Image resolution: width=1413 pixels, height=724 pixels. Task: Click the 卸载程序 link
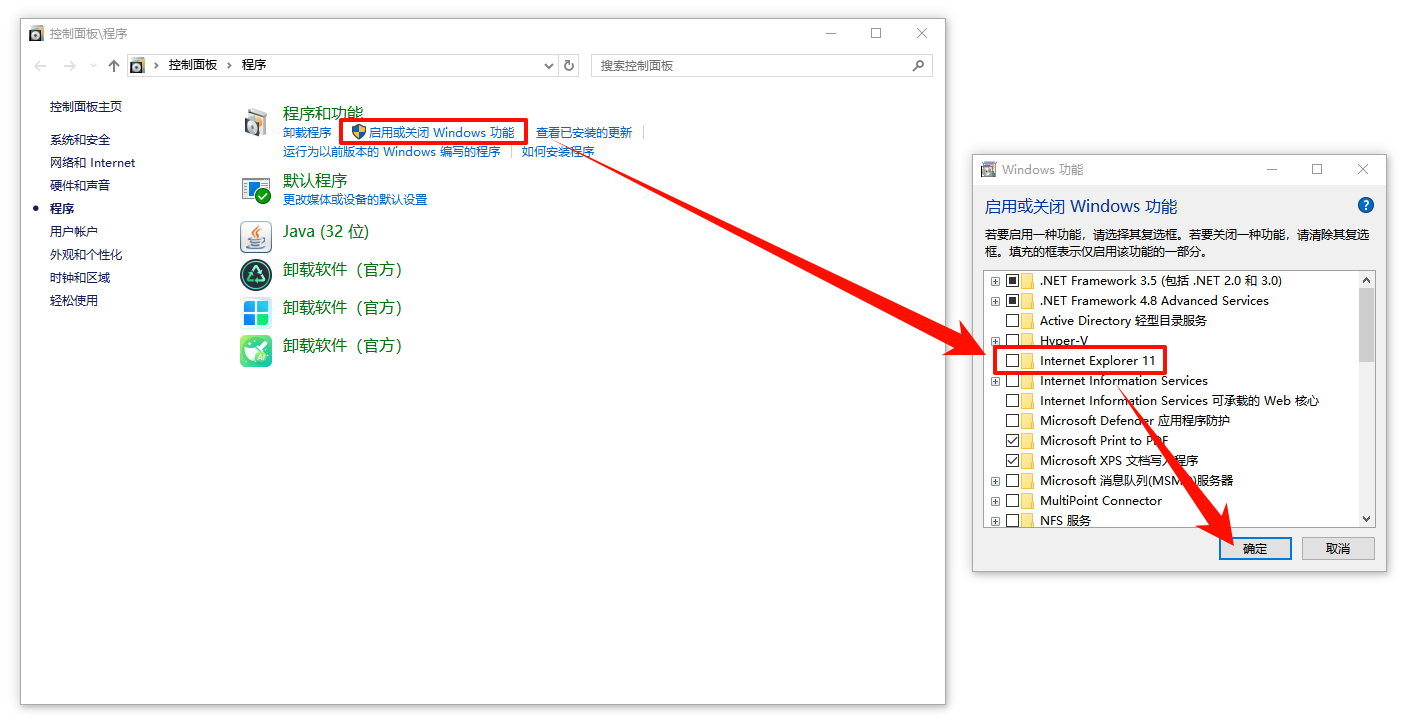(x=307, y=133)
